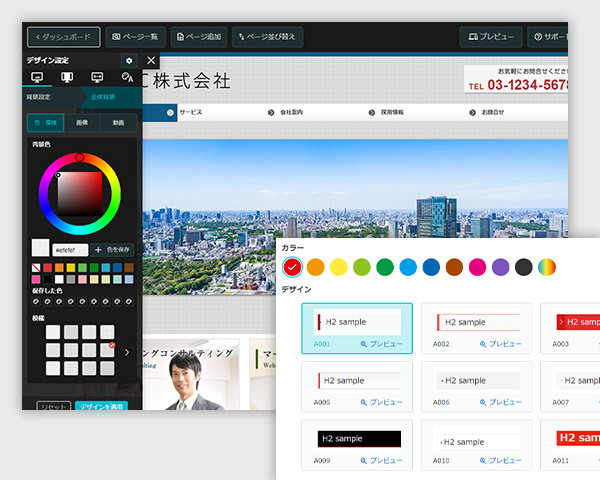Go to 背景設定 breadcrumb step

click(38, 97)
